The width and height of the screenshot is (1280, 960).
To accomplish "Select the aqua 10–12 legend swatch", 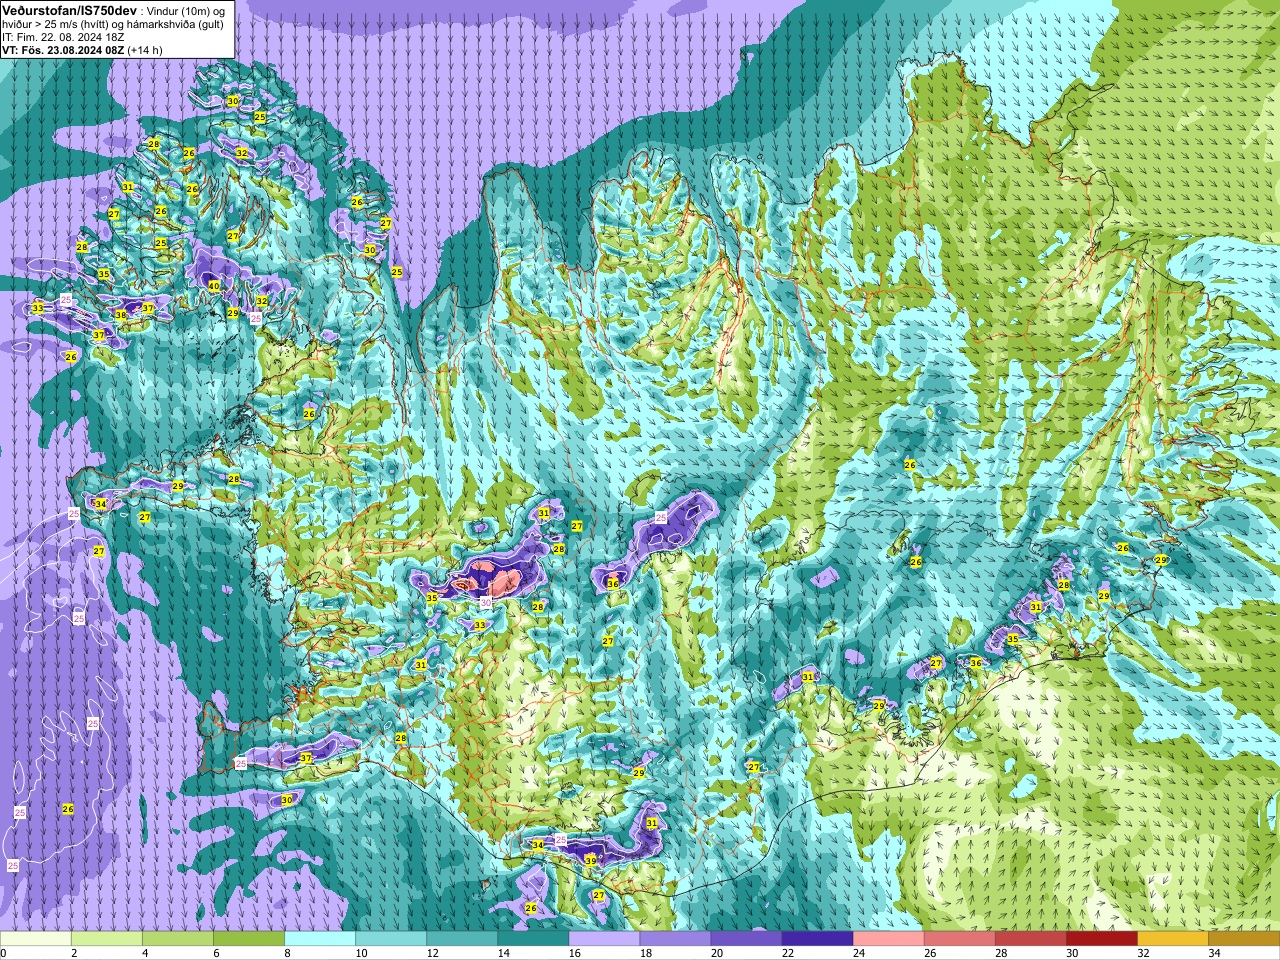I will 391,939.
